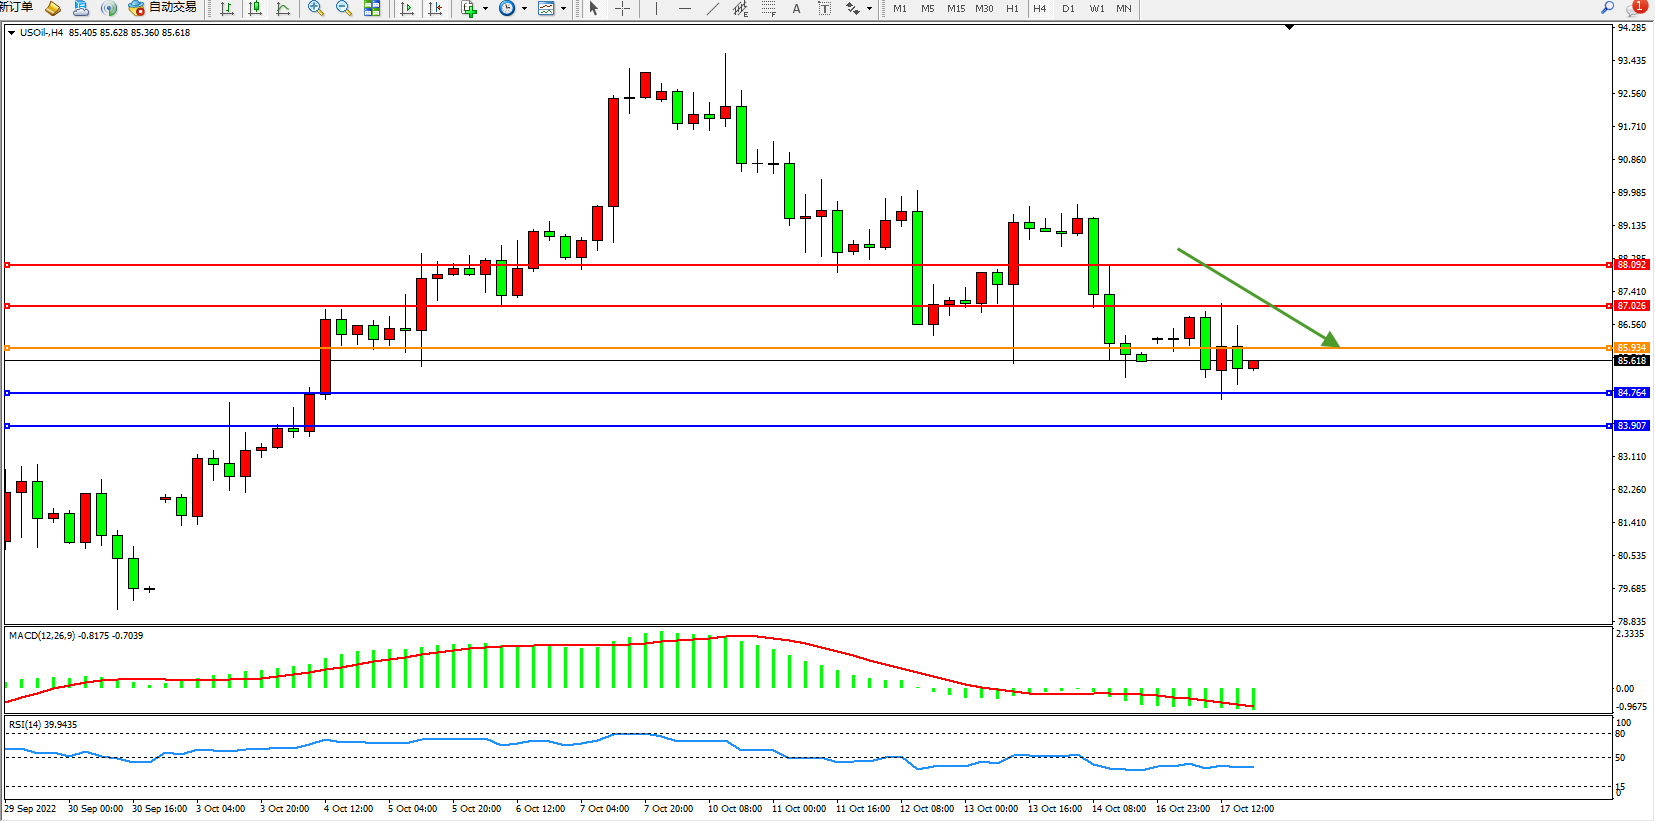The image size is (1655, 822).
Task: Select the trendline drawing tool
Action: click(712, 9)
